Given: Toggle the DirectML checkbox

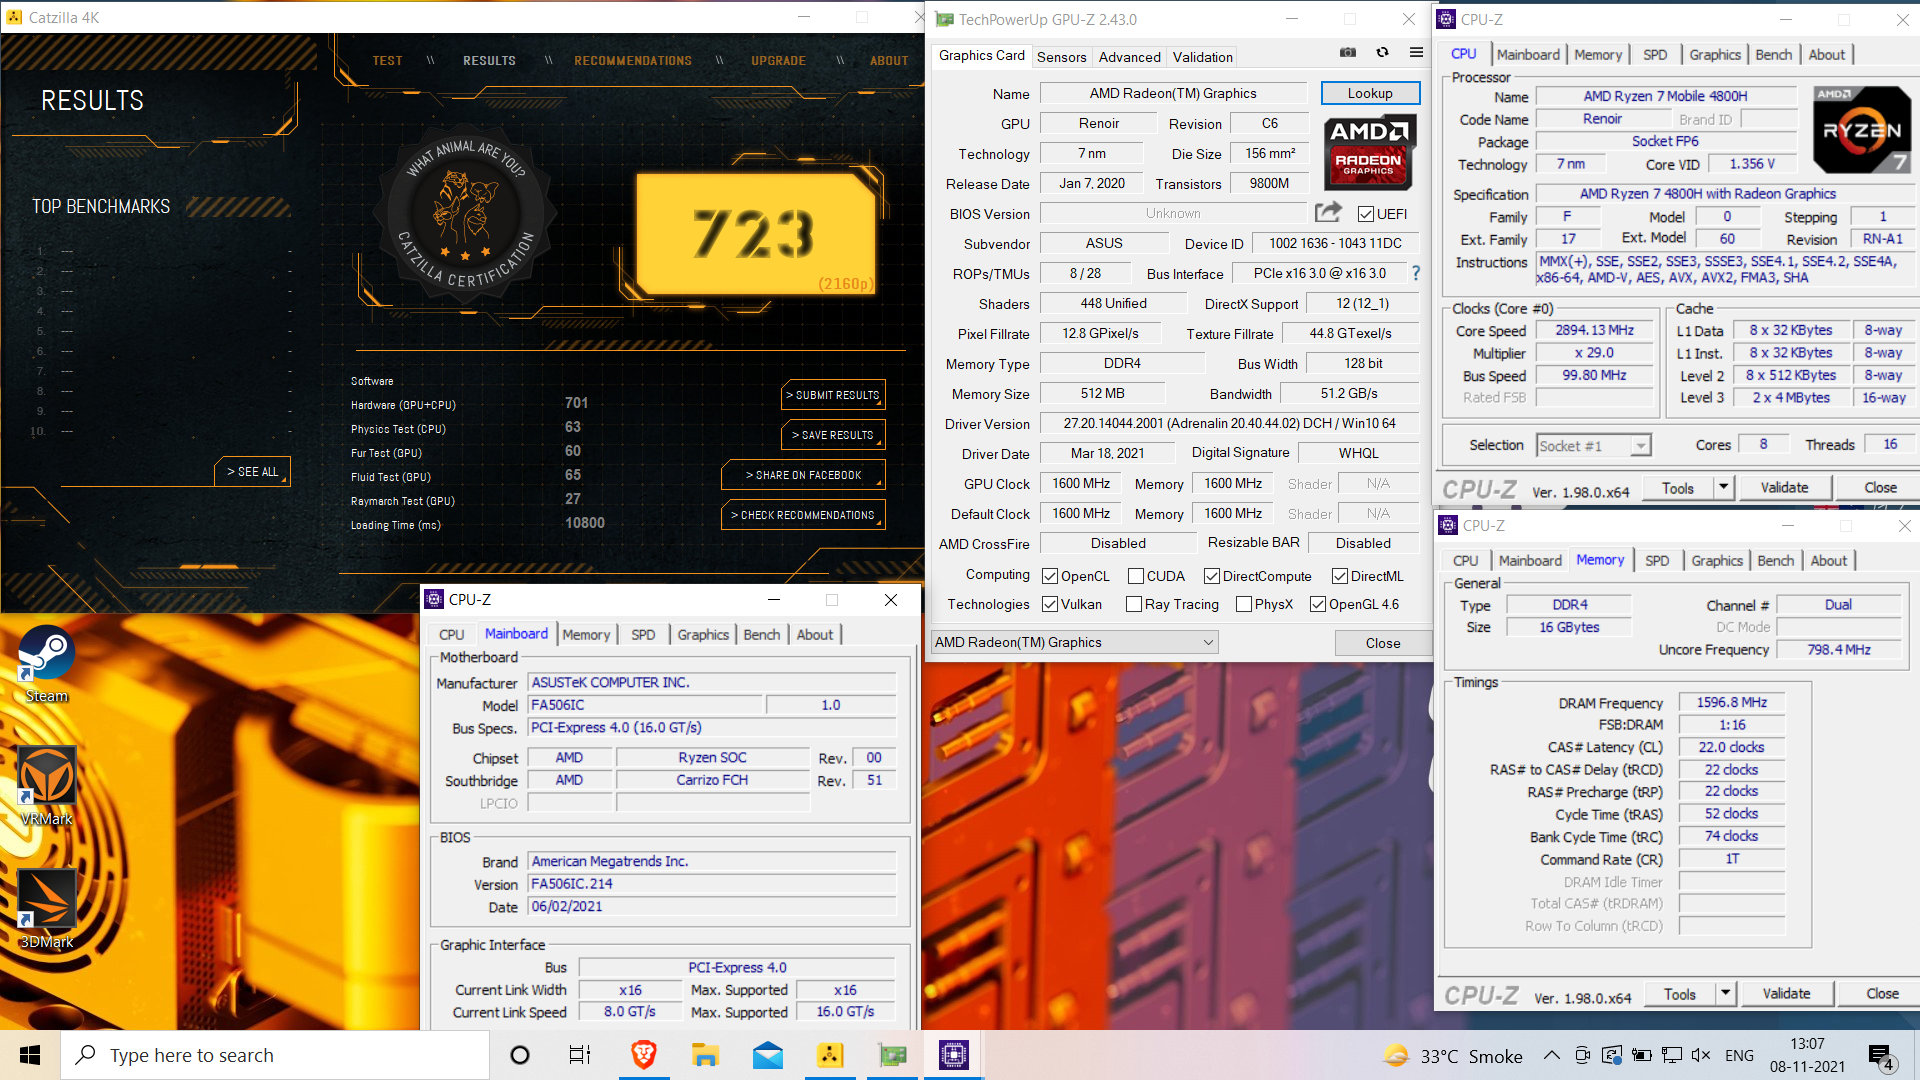Looking at the screenshot, I should coord(1339,576).
